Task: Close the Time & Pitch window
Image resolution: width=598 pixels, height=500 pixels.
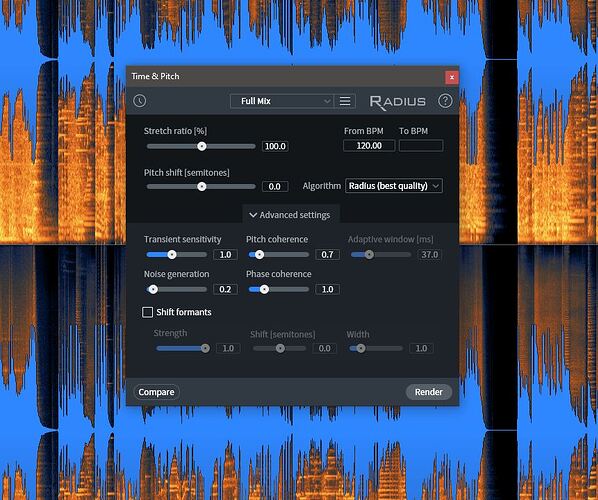Action: click(452, 77)
